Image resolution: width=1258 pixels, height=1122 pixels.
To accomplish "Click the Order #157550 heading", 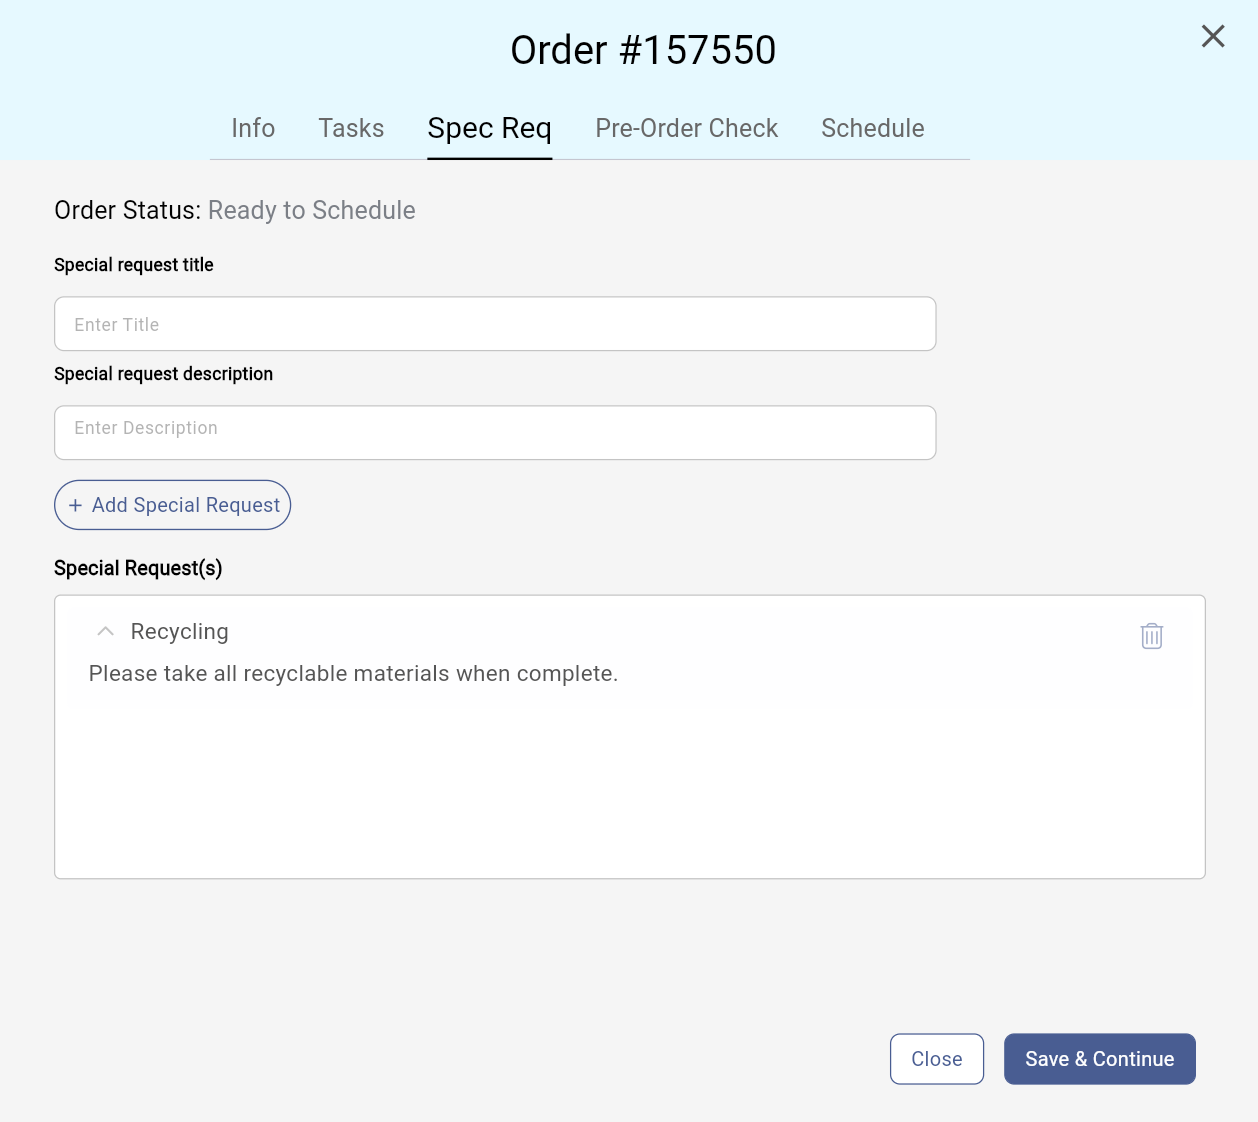I will coord(643,50).
